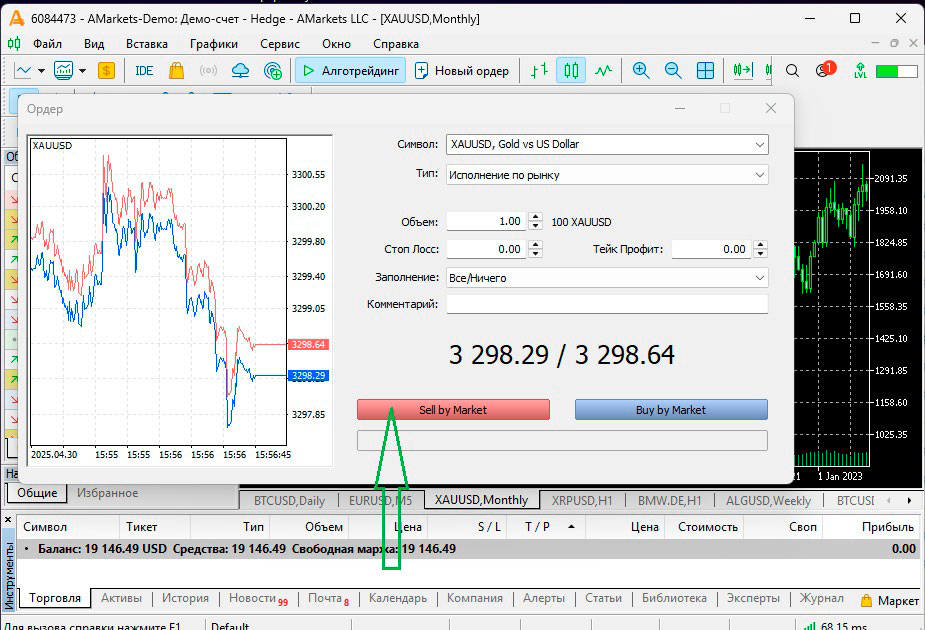Open the indicators list chart icon

(64, 71)
